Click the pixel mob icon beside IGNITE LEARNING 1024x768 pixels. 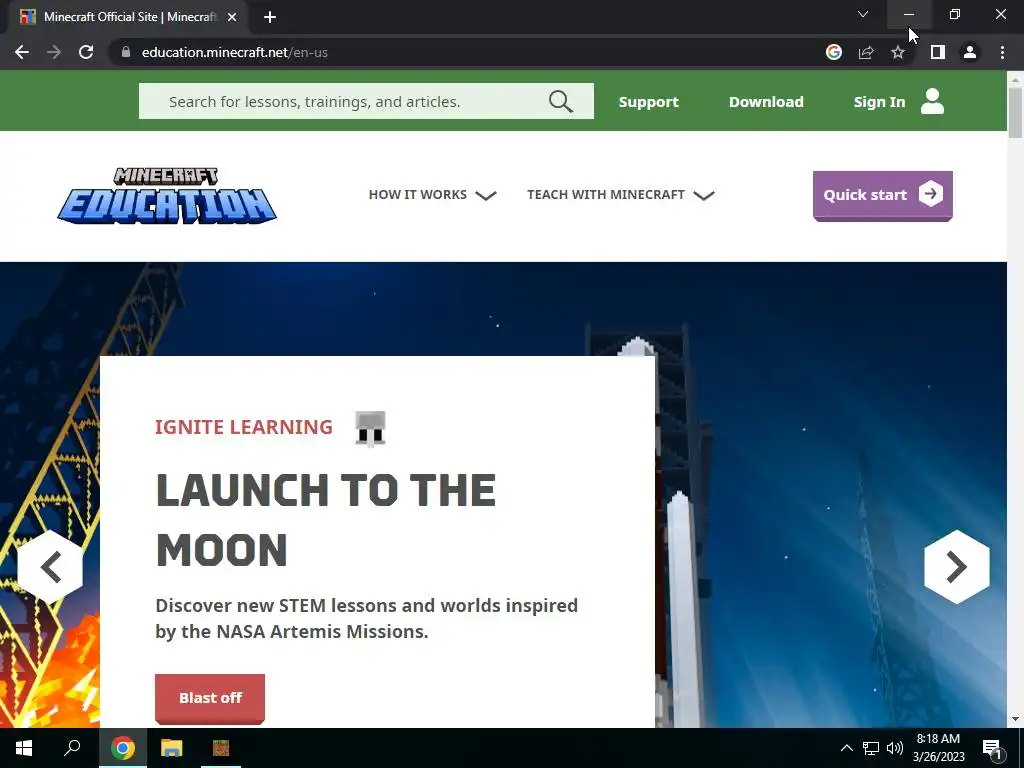point(370,428)
